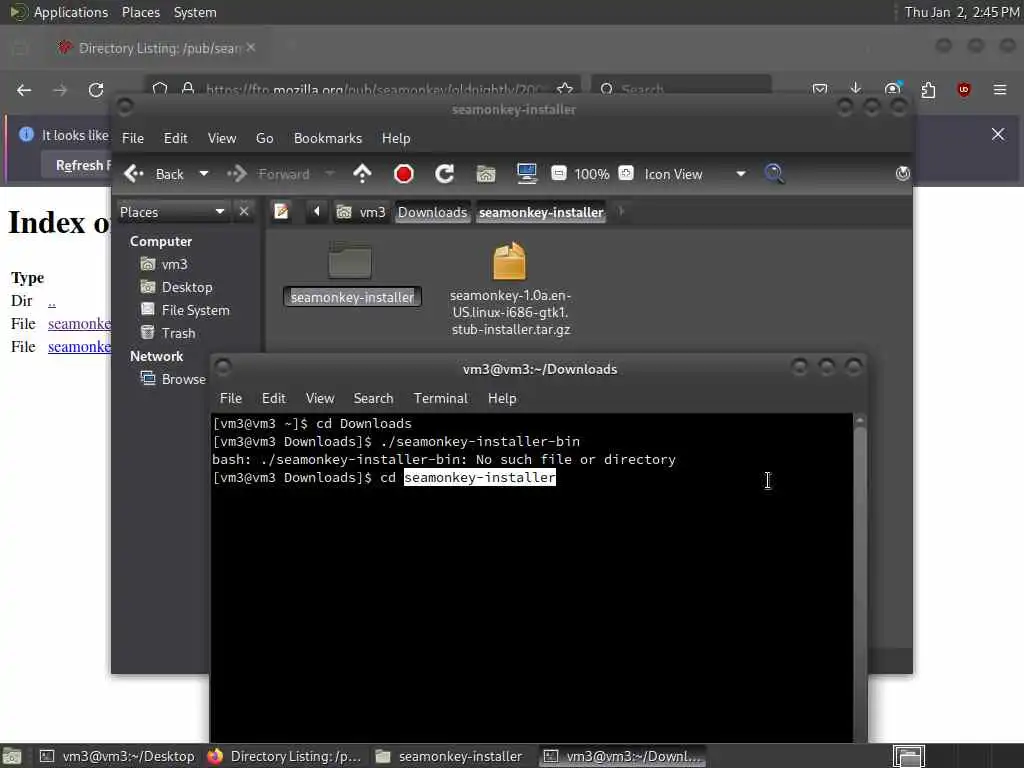Select the seamonkey-installer folder icon

click(x=351, y=260)
